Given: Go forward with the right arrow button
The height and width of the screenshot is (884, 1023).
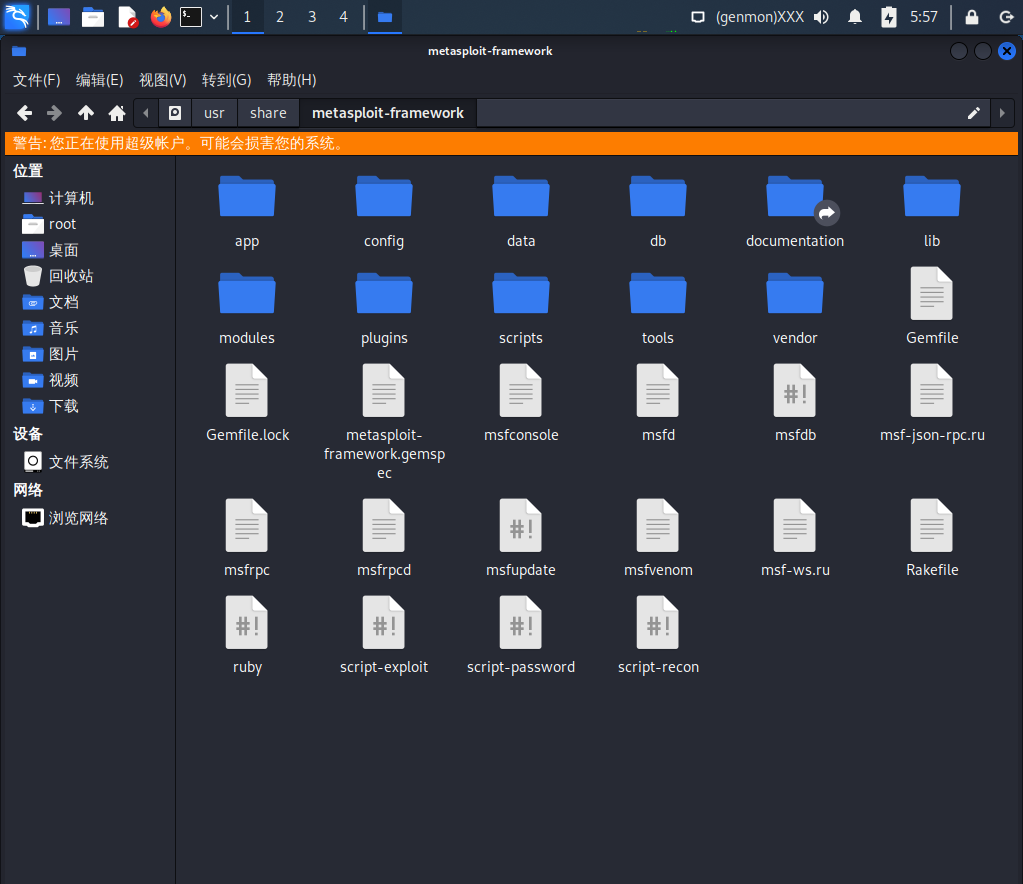Looking at the screenshot, I should [55, 113].
